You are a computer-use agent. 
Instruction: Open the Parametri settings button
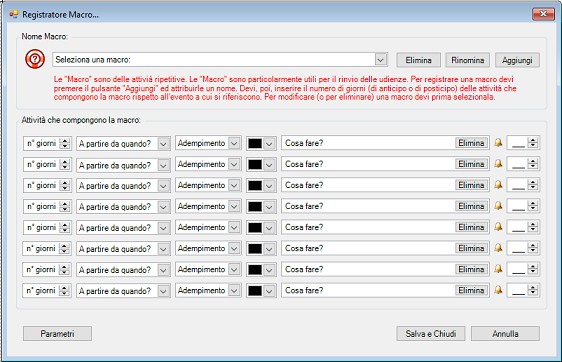(57, 333)
